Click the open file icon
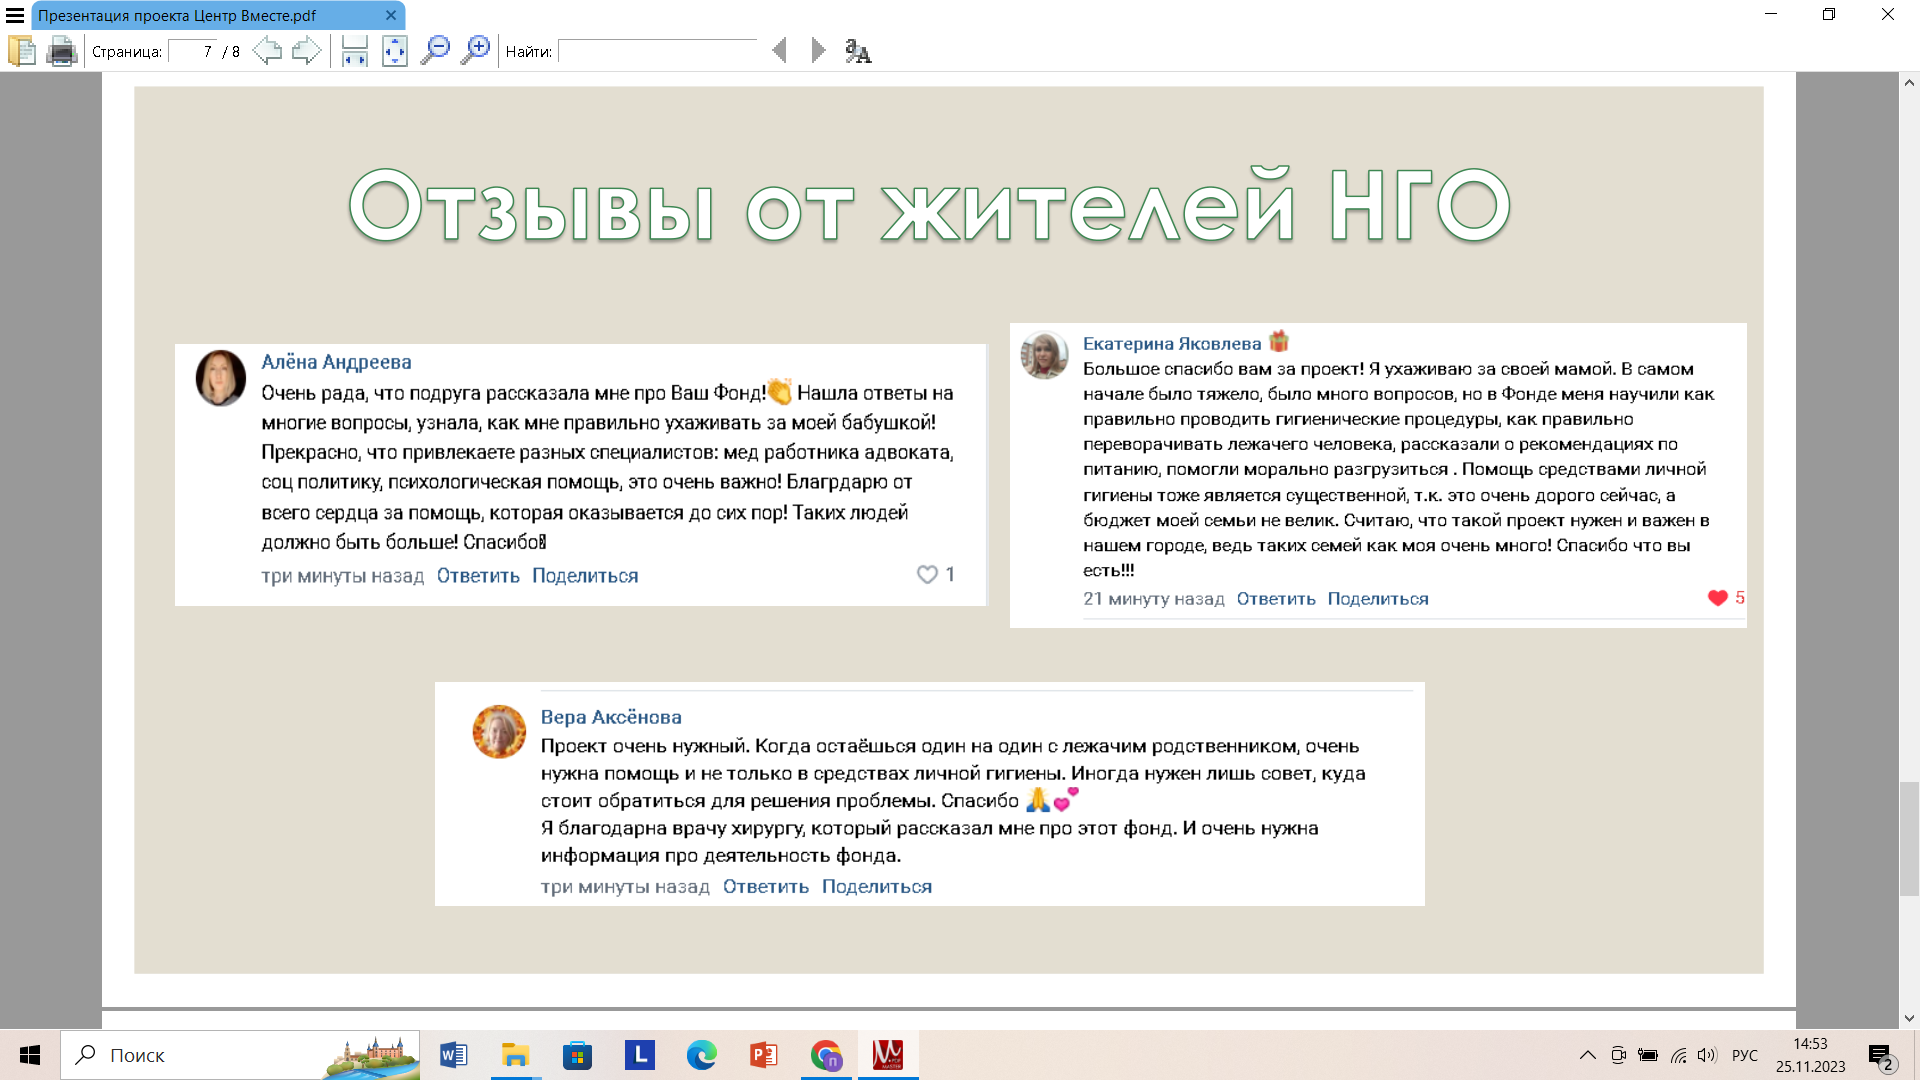Viewport: 1920px width, 1080px height. [21, 51]
